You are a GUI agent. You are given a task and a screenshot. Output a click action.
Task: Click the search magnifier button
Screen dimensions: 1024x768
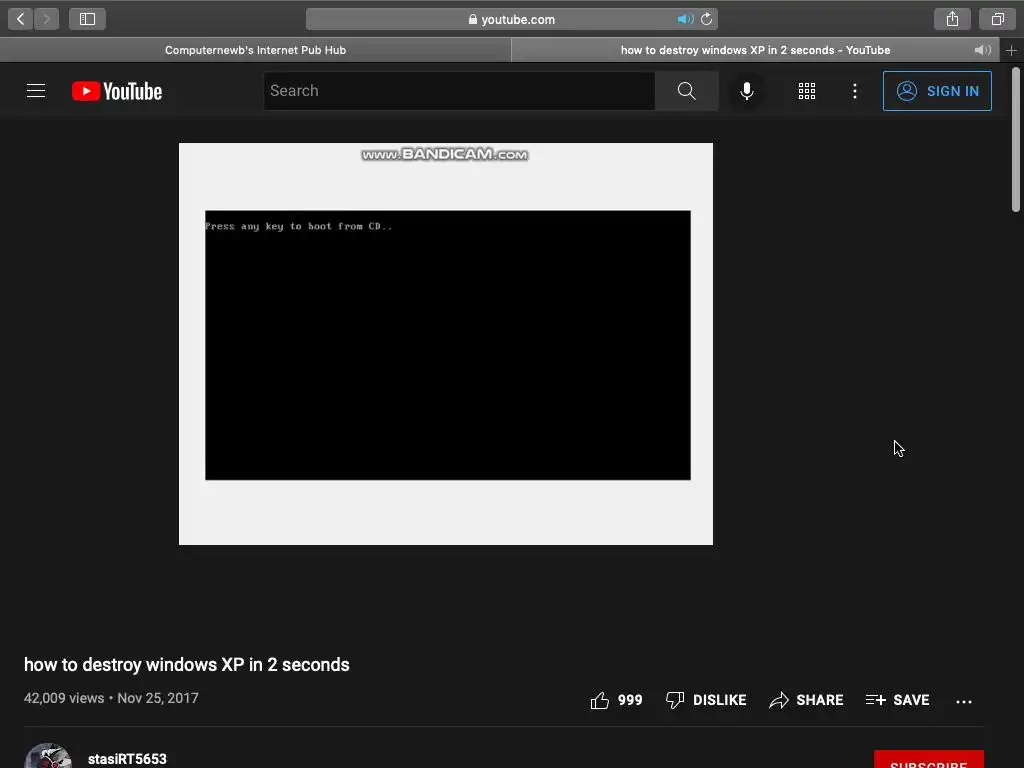coord(686,91)
